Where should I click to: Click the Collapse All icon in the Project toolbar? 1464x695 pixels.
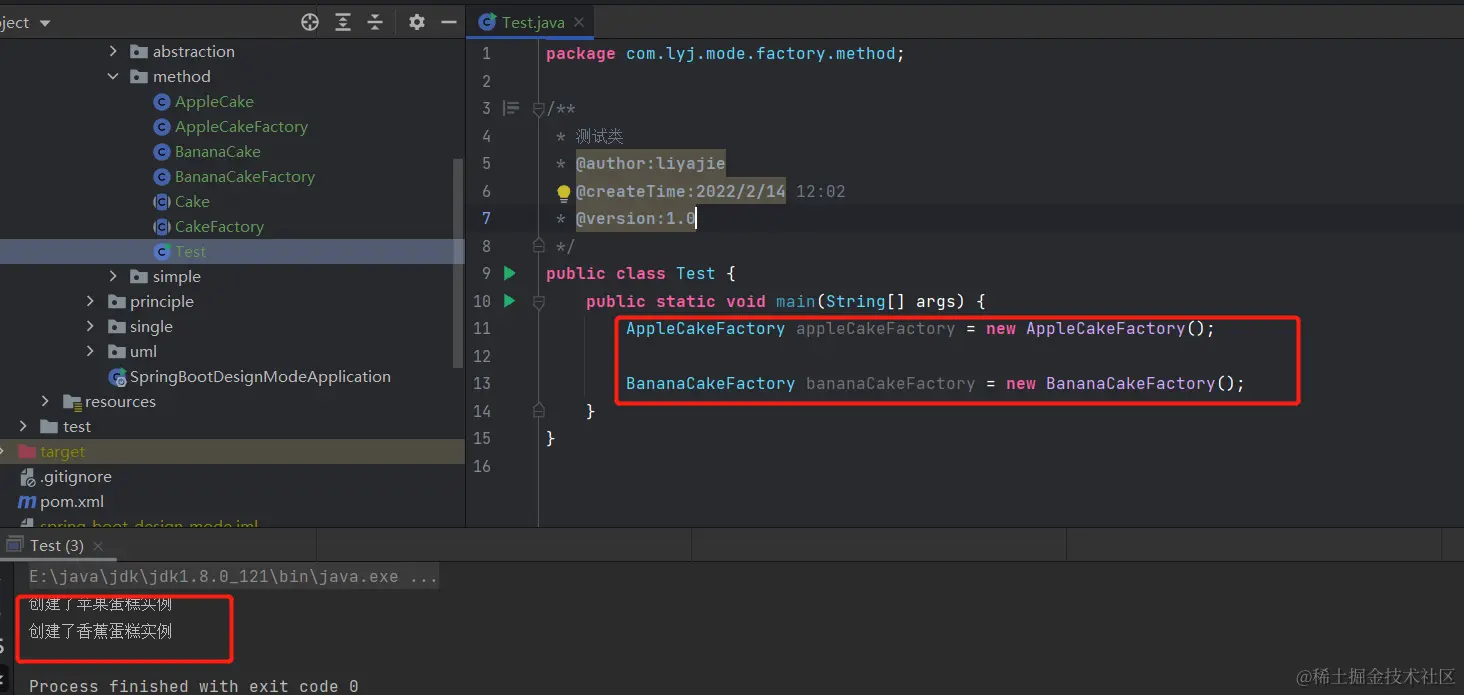pyautogui.click(x=375, y=22)
